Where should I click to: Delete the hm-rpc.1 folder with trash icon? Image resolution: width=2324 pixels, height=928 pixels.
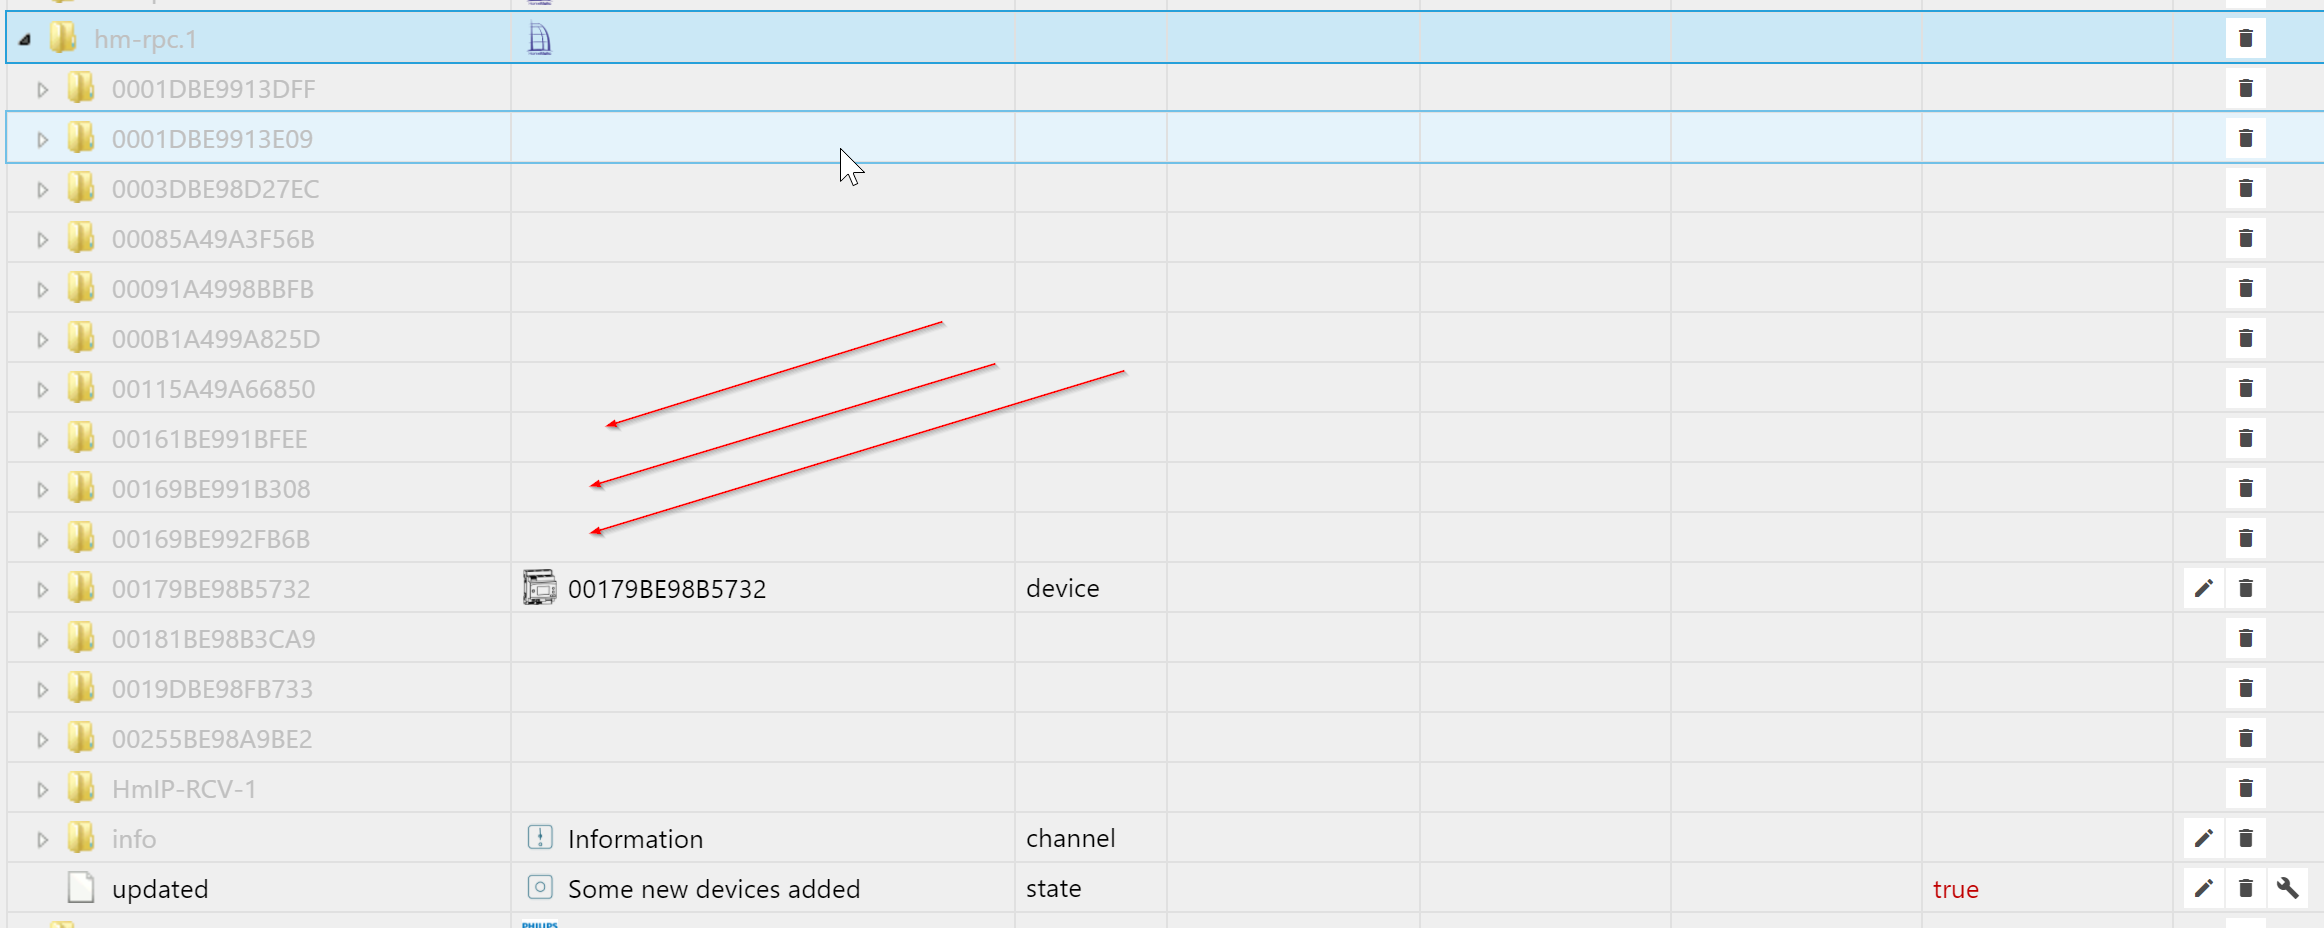pos(2245,38)
